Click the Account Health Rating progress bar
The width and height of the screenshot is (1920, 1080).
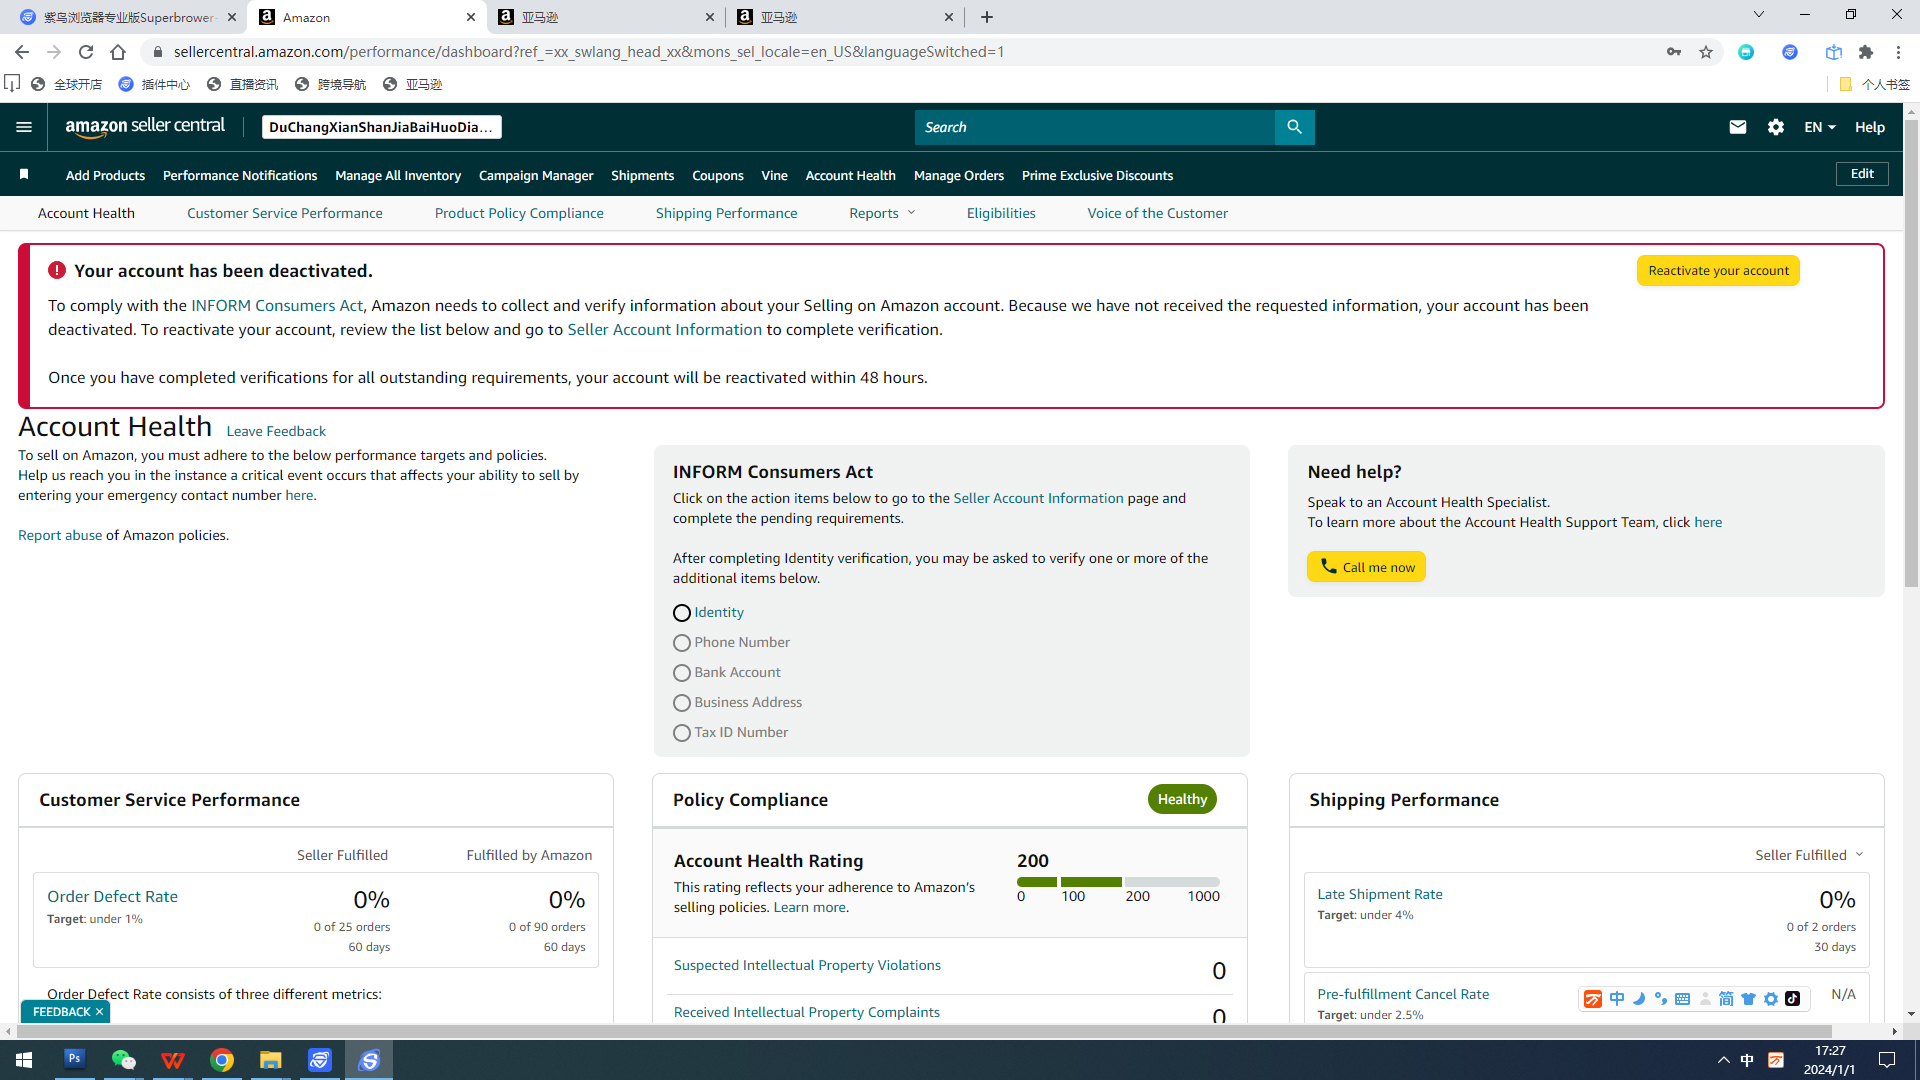coord(1118,882)
